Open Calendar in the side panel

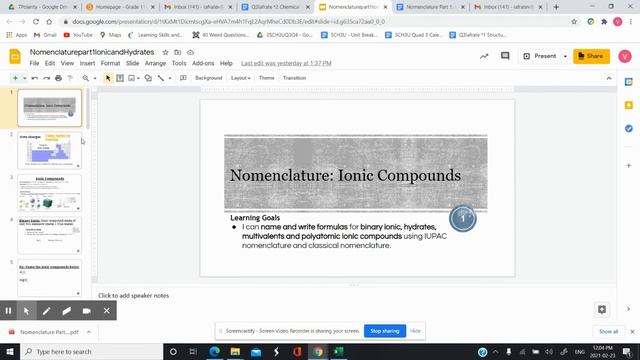629,82
